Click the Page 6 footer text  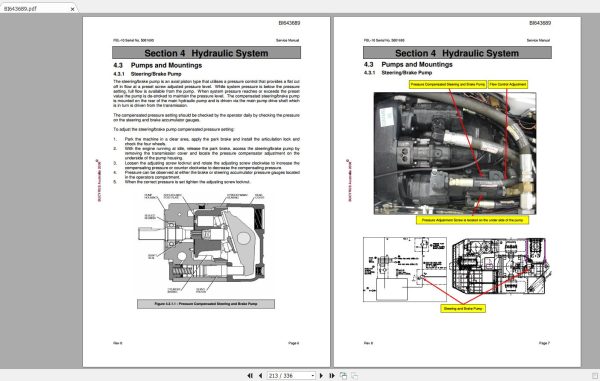pyautogui.click(x=293, y=343)
